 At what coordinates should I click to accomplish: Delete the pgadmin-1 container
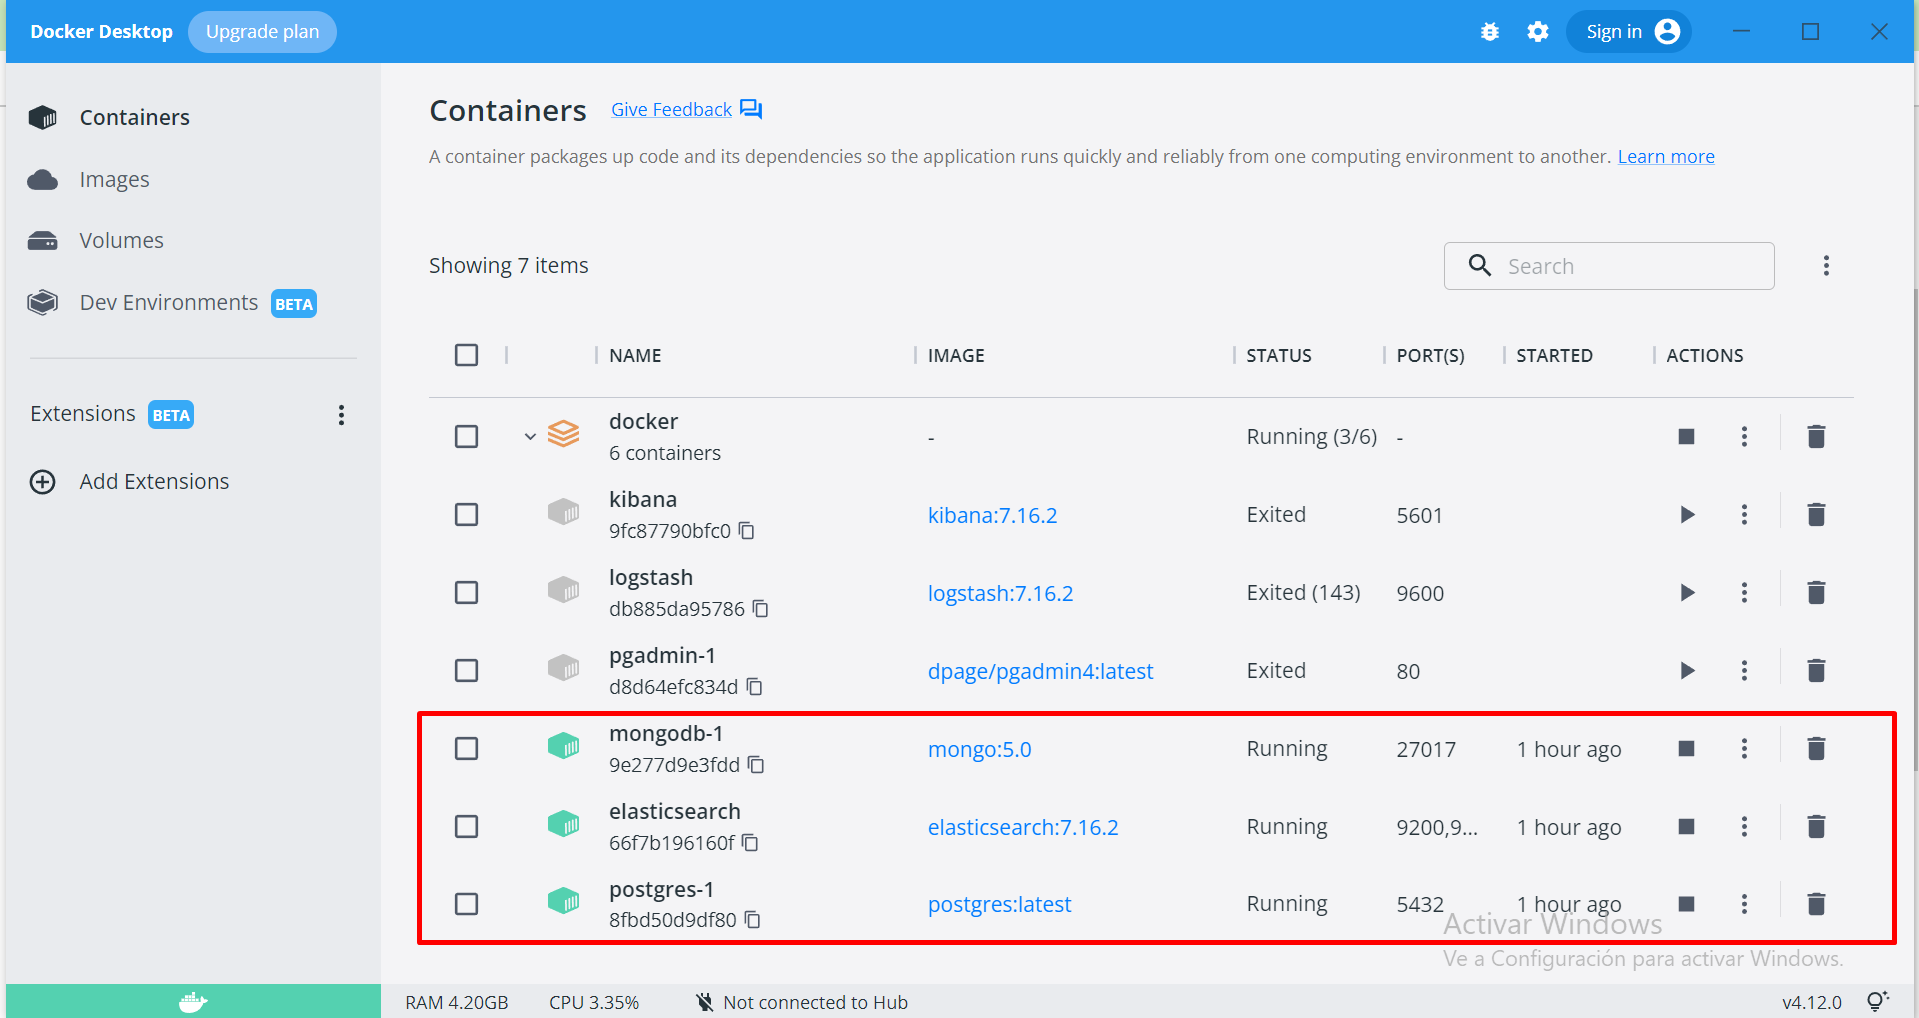point(1816,670)
